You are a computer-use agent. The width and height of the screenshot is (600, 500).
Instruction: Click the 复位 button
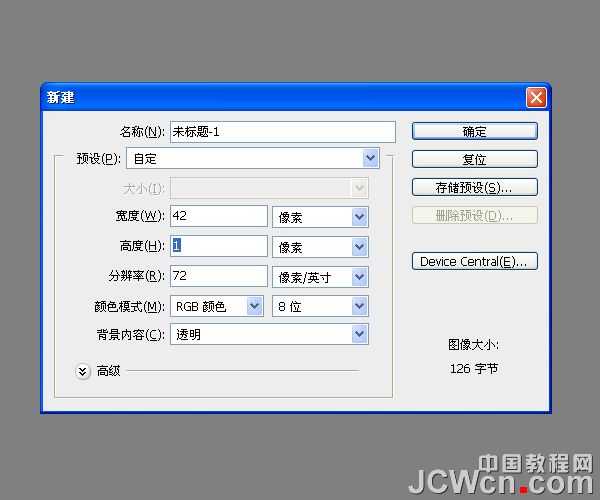coord(474,159)
